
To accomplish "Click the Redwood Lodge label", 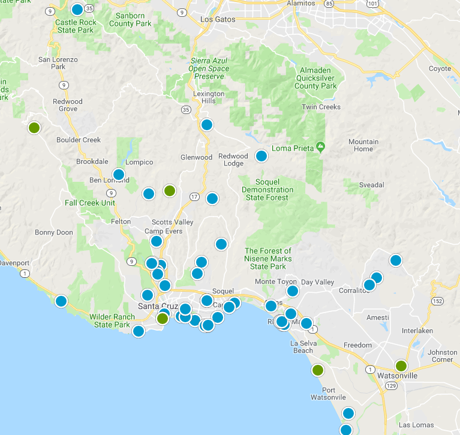I will coord(233,160).
